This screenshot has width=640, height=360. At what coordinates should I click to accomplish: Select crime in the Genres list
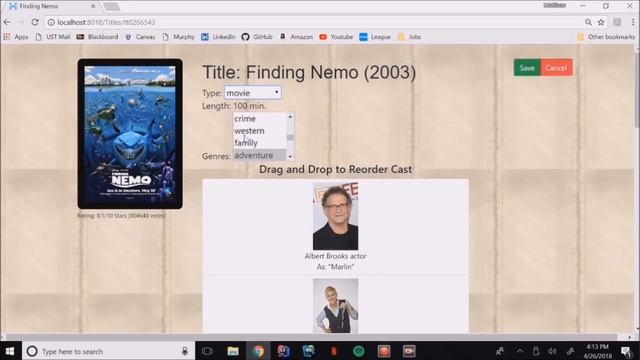point(260,118)
